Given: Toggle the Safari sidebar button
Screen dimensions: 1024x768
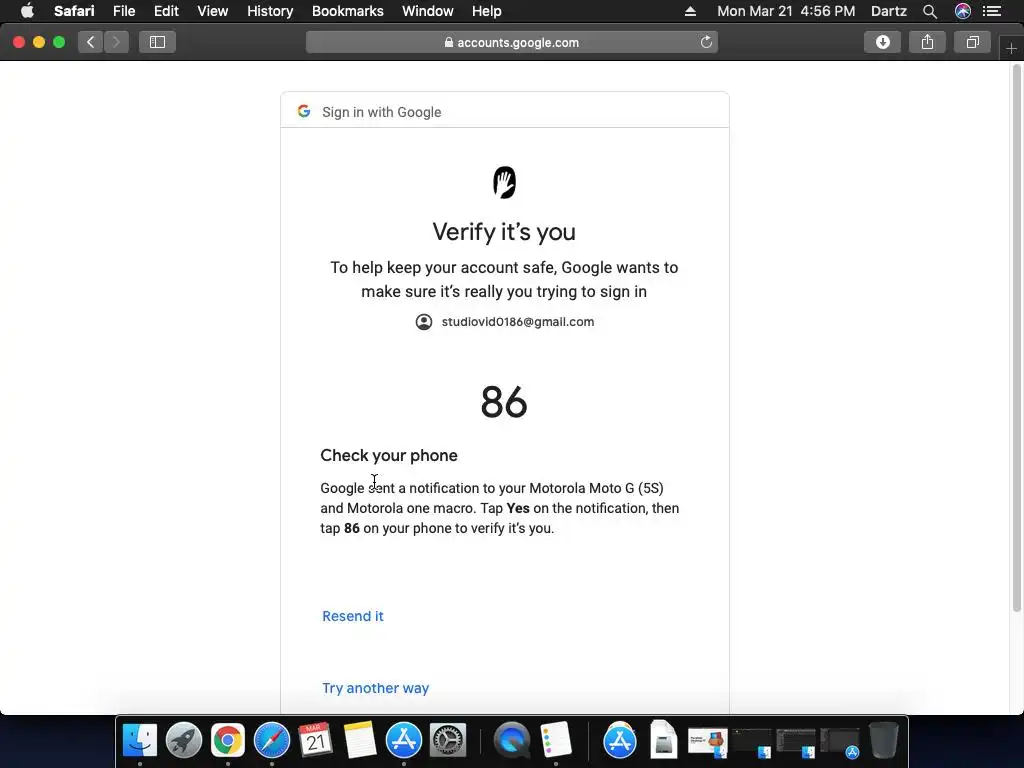Looking at the screenshot, I should tap(157, 42).
